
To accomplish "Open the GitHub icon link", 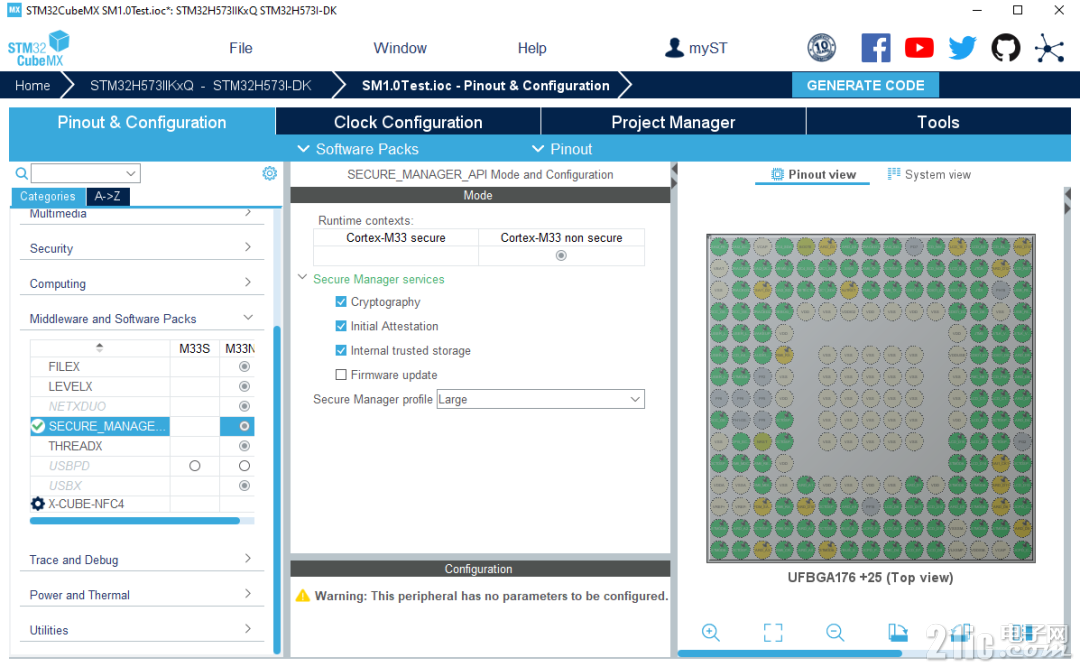I will pyautogui.click(x=1006, y=48).
